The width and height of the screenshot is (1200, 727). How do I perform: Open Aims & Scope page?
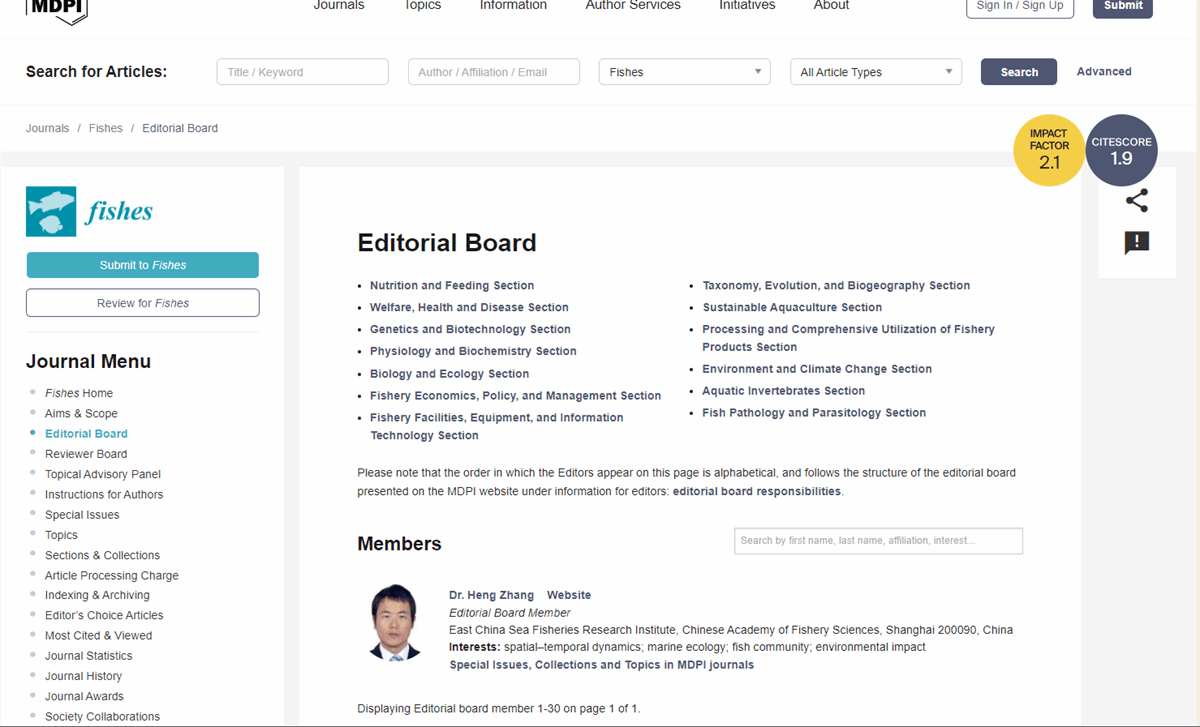[81, 413]
